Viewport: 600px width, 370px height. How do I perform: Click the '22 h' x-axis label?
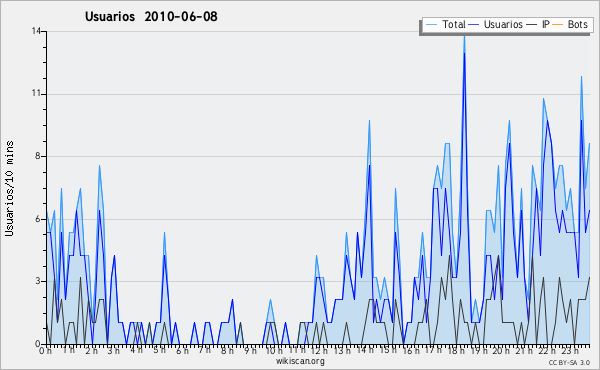click(x=546, y=350)
